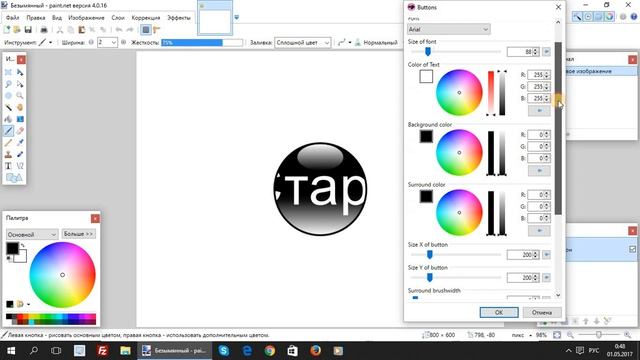The image size is (640, 360).
Task: Toggle the Colors window button
Action: tap(609, 17)
